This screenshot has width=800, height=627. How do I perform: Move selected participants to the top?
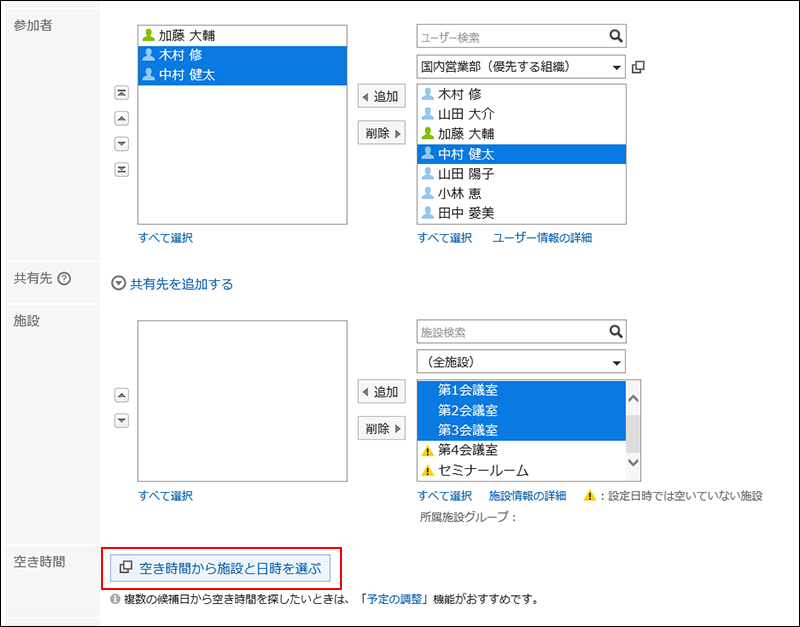(122, 93)
